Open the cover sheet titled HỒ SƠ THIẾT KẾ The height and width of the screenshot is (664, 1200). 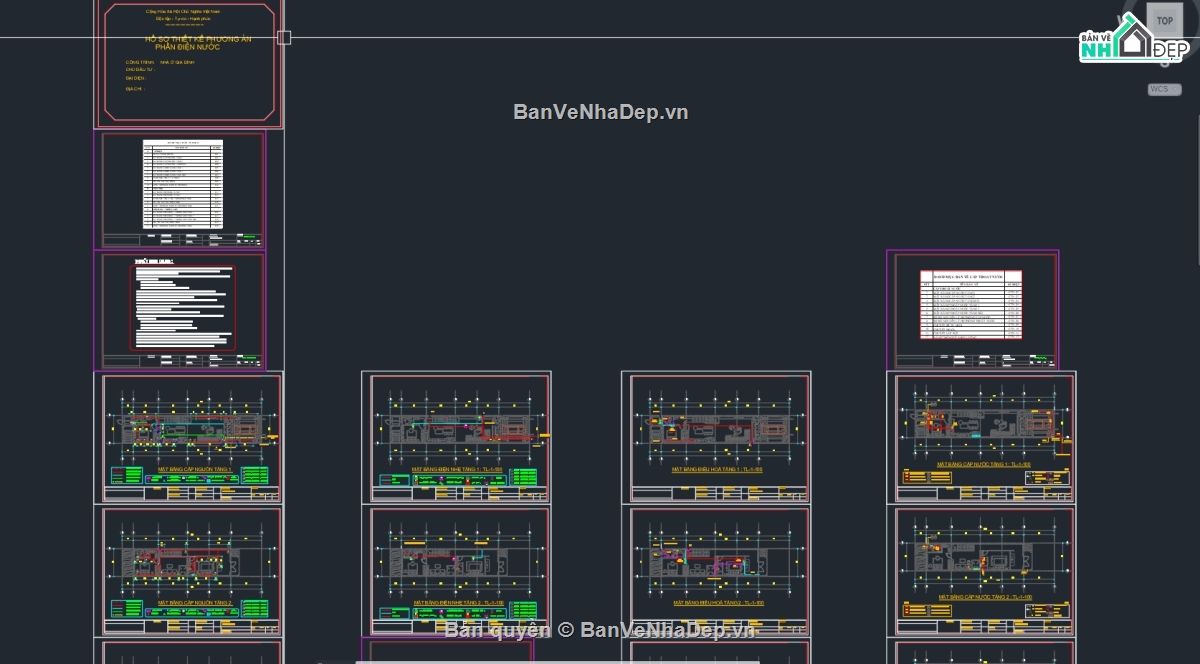(x=189, y=64)
